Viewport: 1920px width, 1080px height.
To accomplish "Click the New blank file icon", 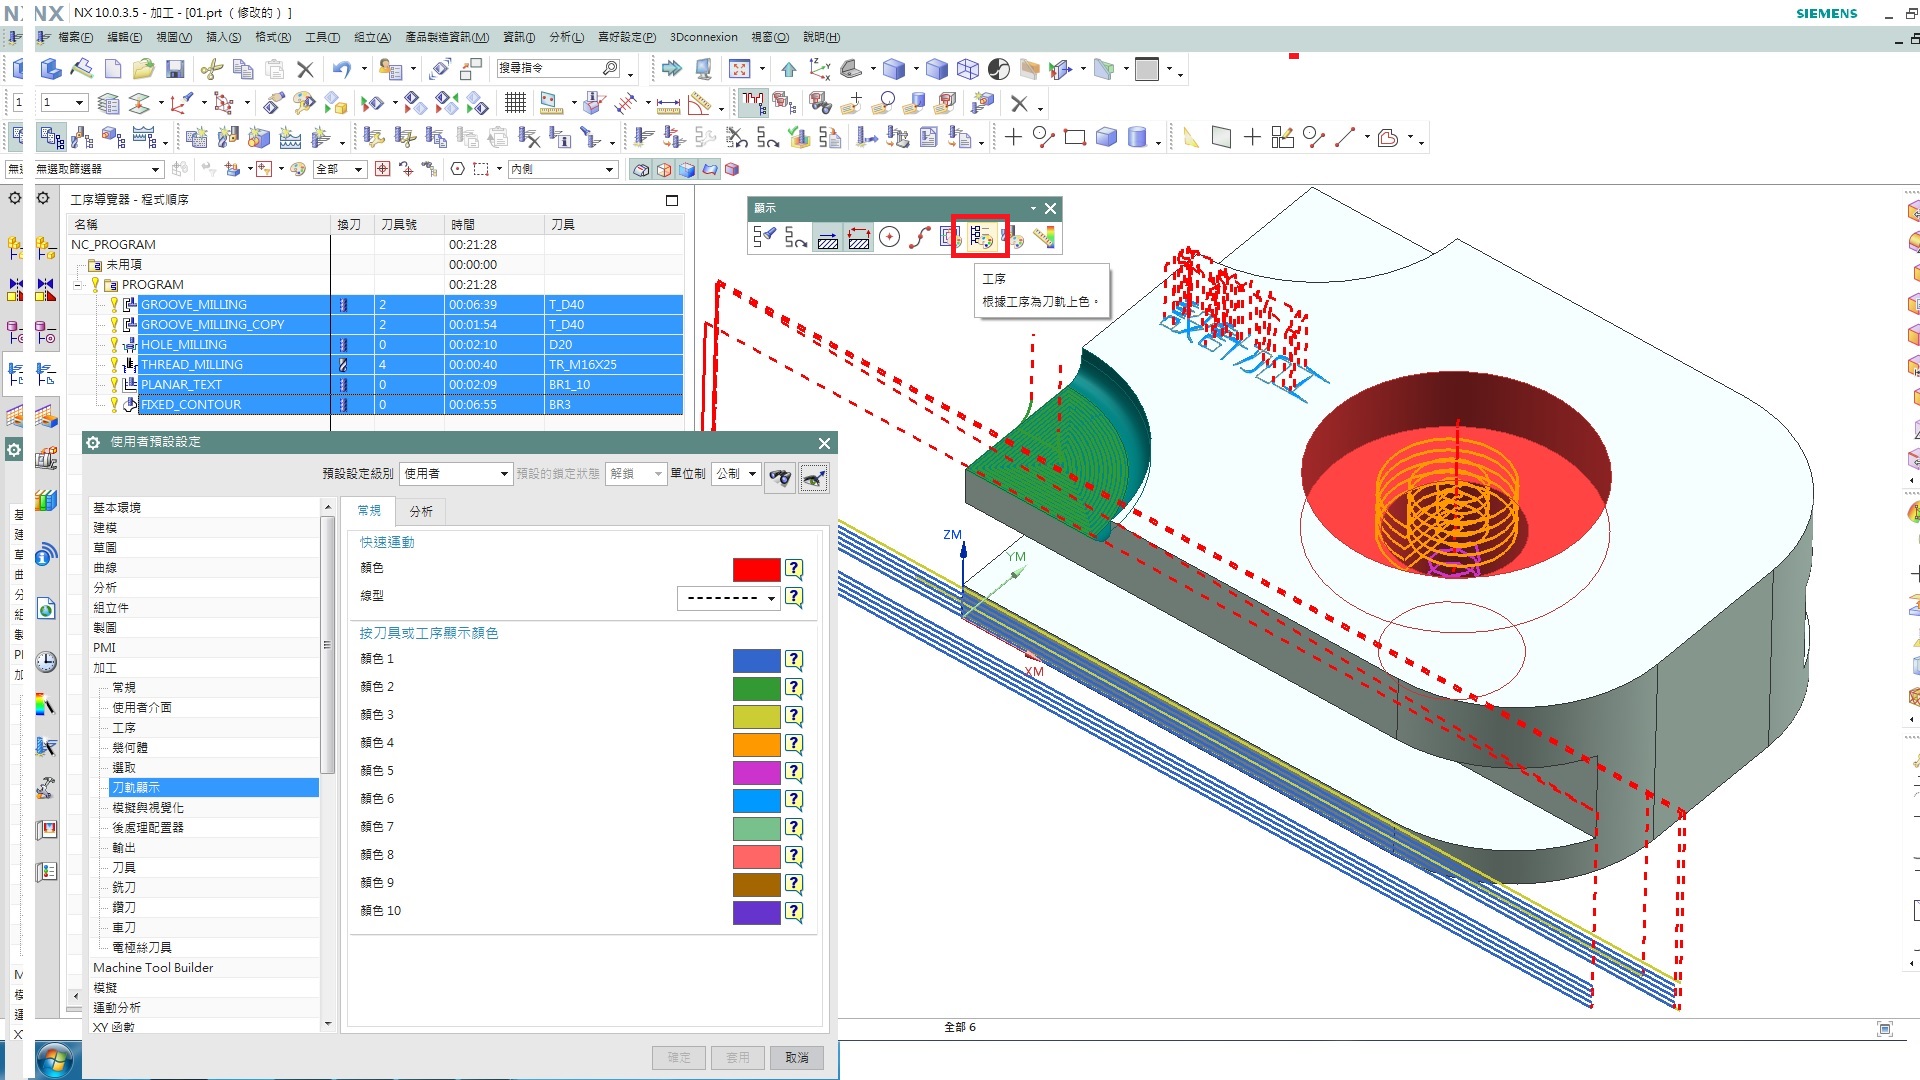I will pyautogui.click(x=113, y=69).
